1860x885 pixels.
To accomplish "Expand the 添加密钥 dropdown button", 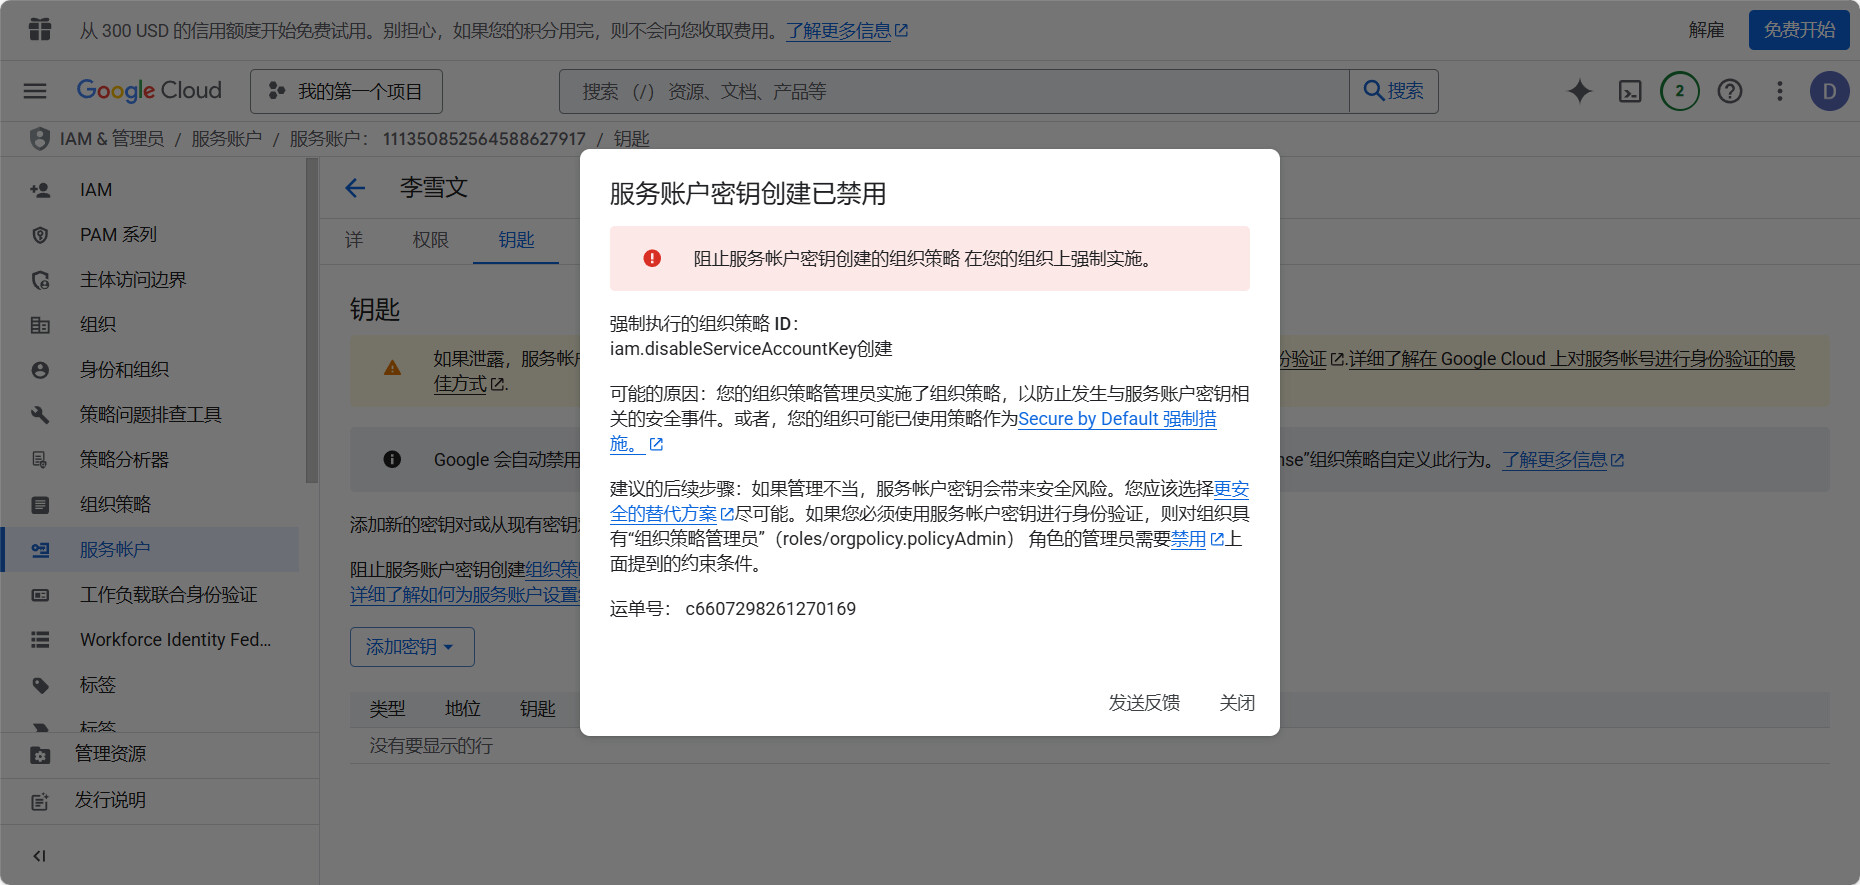I will click(x=411, y=647).
